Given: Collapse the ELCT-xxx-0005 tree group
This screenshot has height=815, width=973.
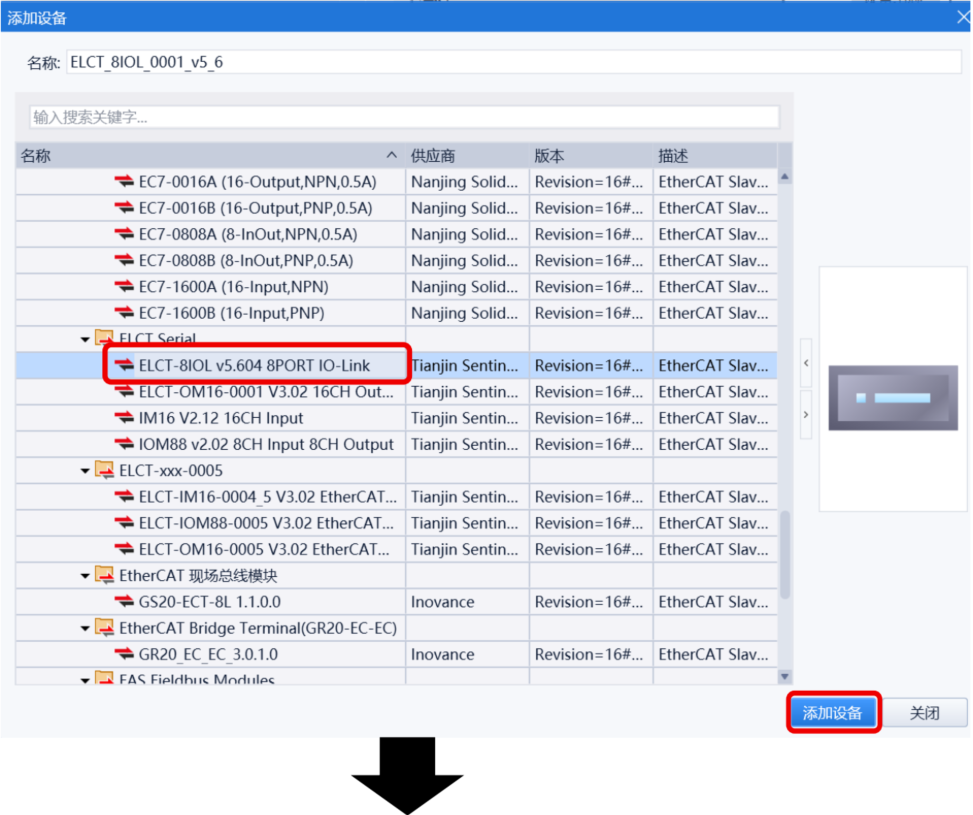Looking at the screenshot, I should click(x=86, y=471).
